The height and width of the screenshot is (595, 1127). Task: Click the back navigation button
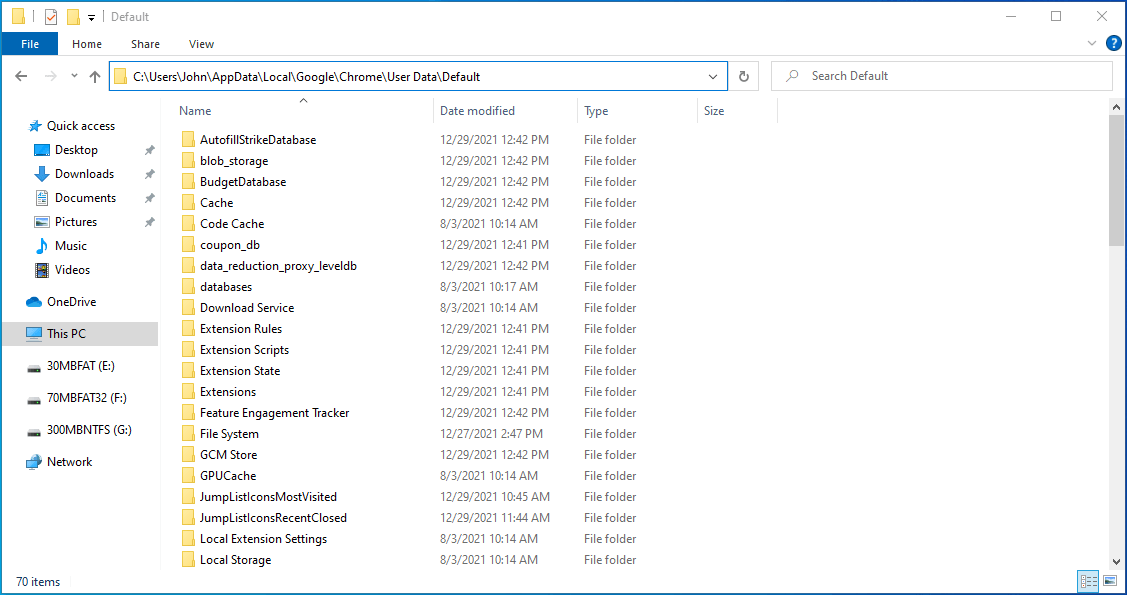tap(21, 75)
